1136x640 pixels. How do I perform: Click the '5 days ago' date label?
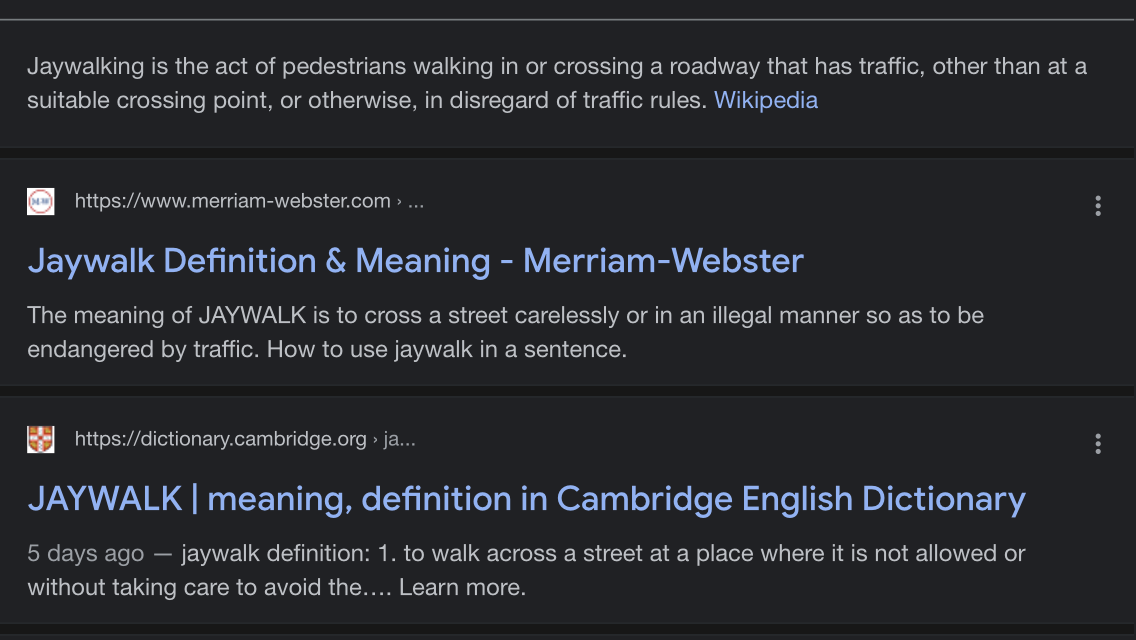[x=85, y=553]
